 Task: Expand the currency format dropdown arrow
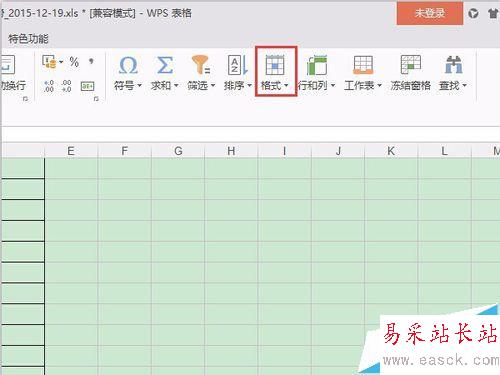tap(61, 62)
